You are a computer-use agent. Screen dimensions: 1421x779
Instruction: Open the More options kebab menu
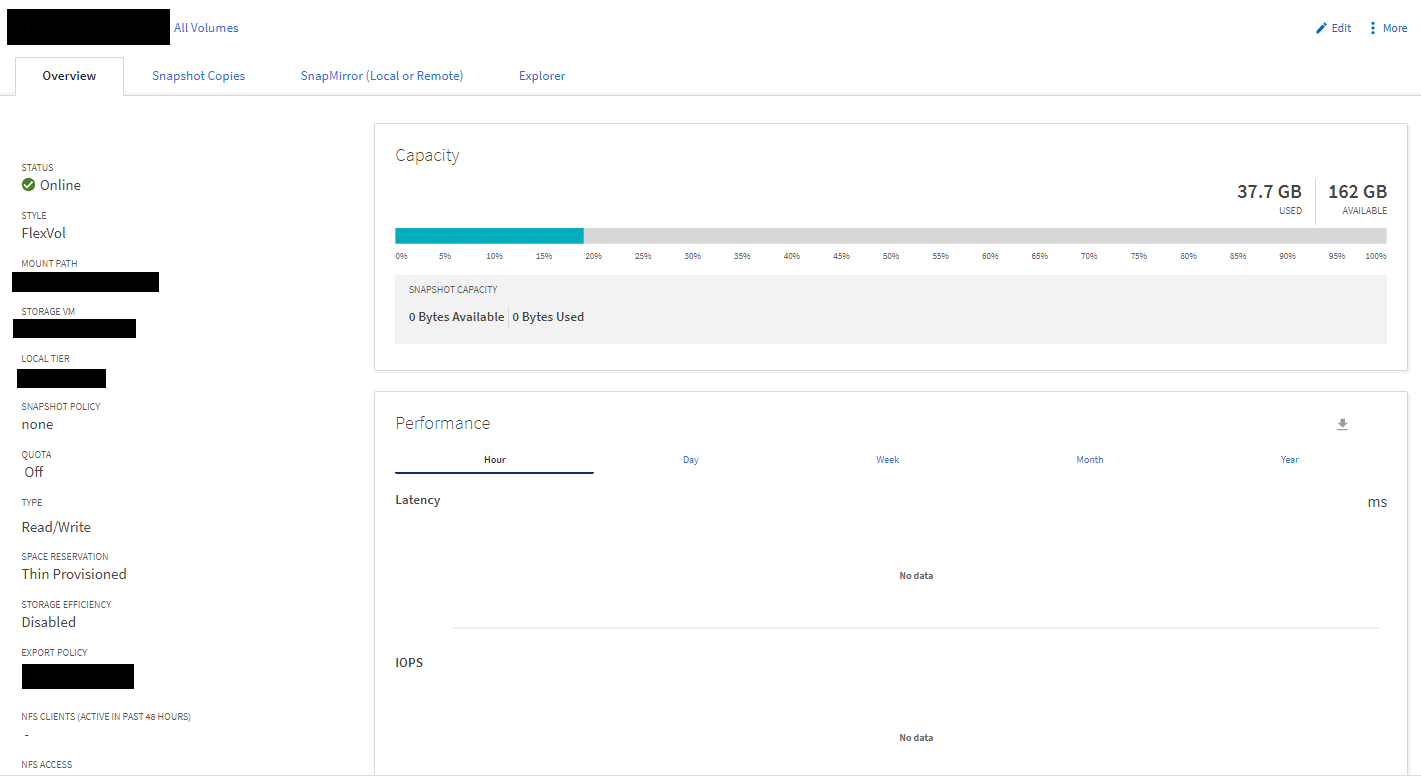tap(1373, 28)
